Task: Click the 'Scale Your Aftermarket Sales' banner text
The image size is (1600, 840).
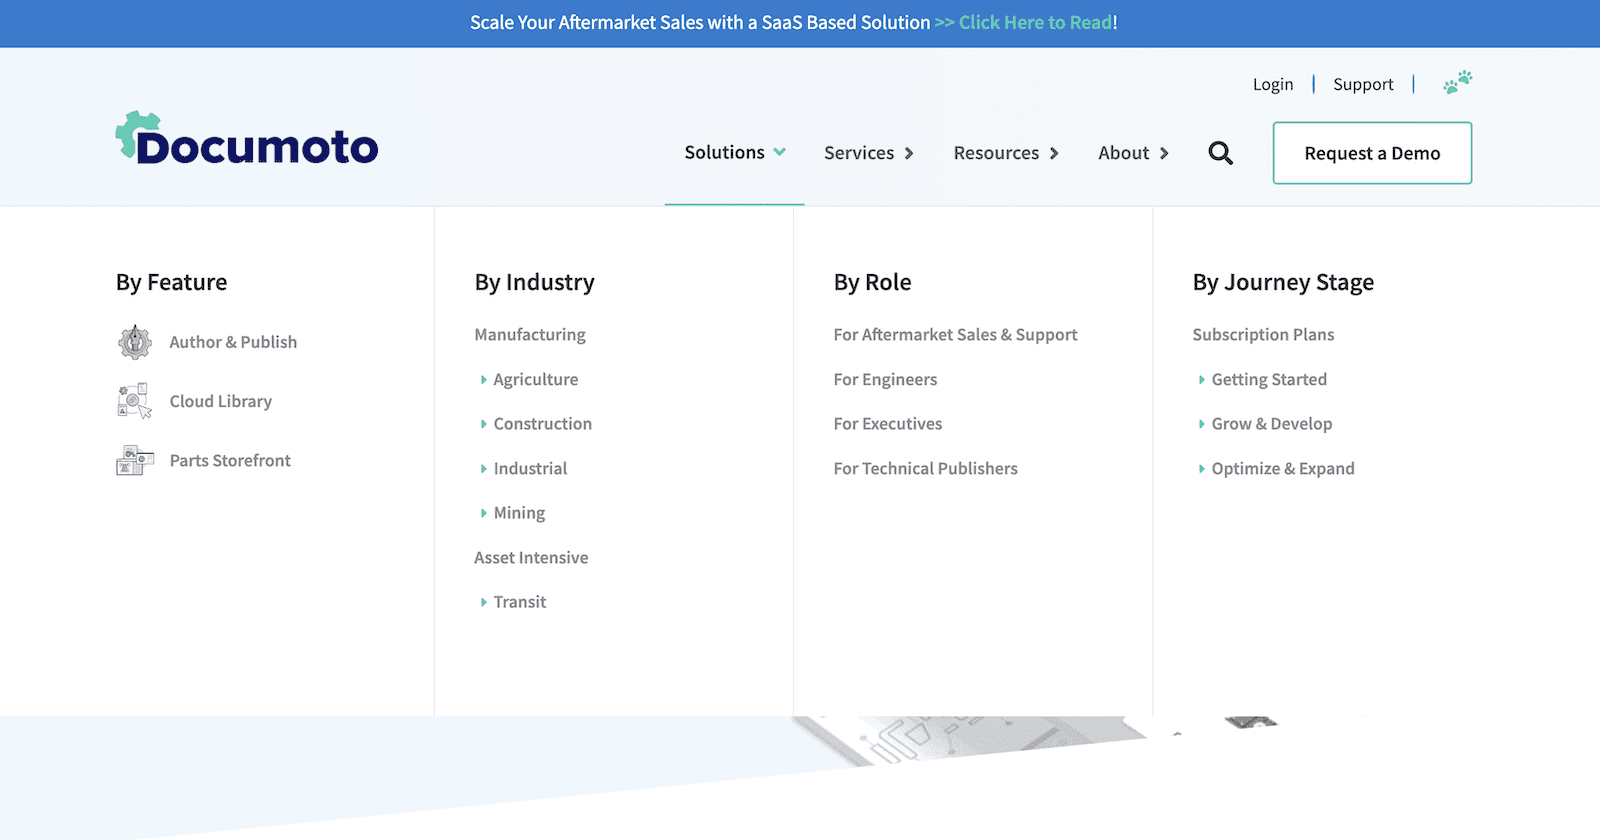Action: click(700, 22)
